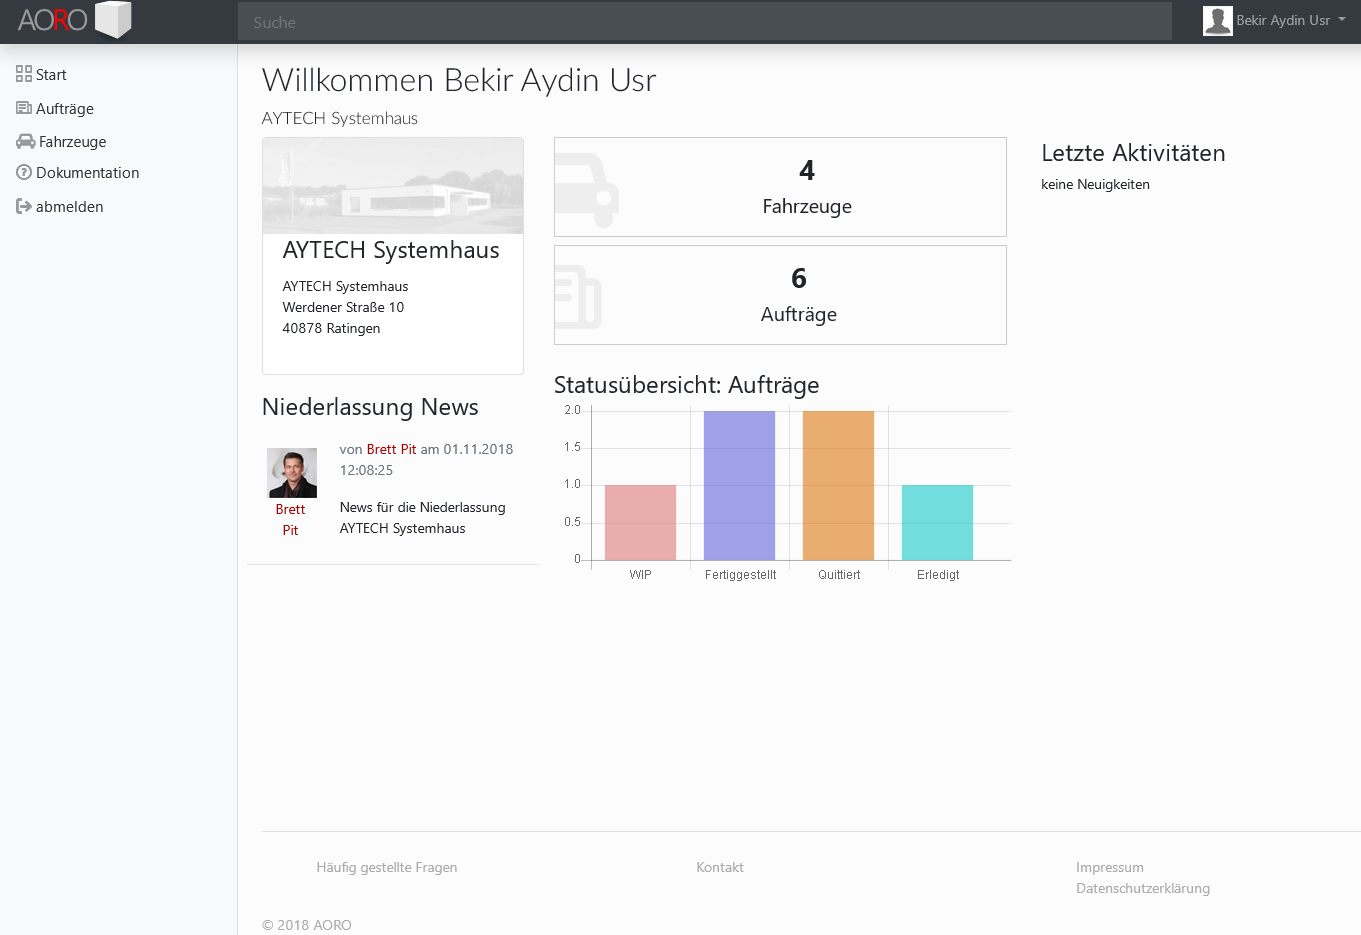This screenshot has height=935, width=1361.
Task: Click the WIP bar in the status chart
Action: (x=639, y=522)
